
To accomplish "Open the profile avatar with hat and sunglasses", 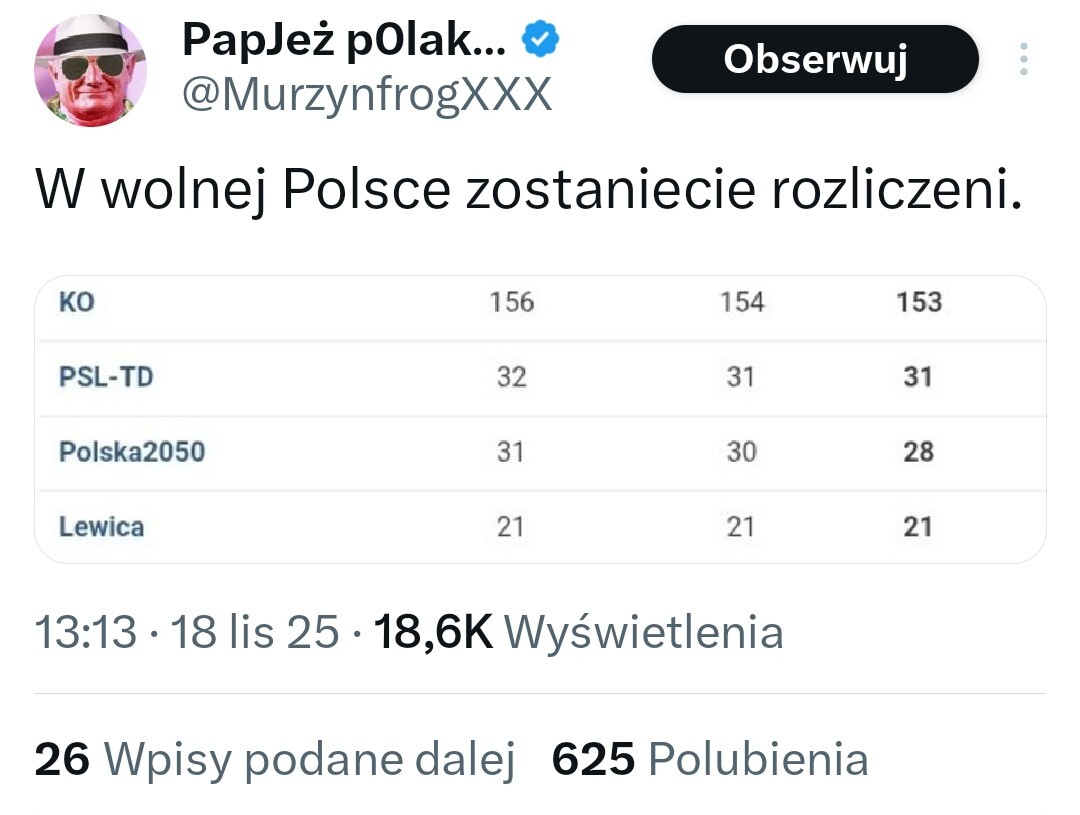I will click(91, 70).
